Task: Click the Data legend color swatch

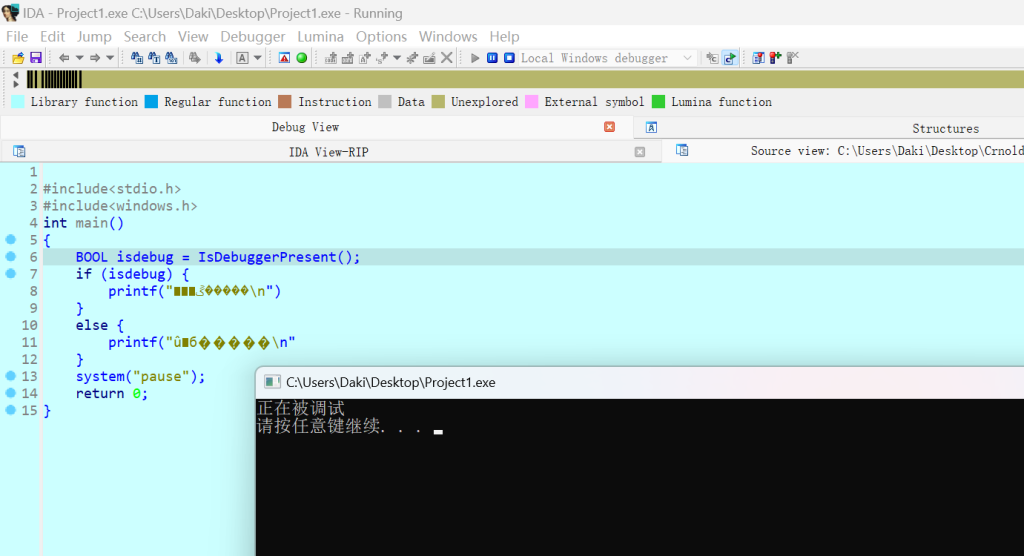Action: 385,101
